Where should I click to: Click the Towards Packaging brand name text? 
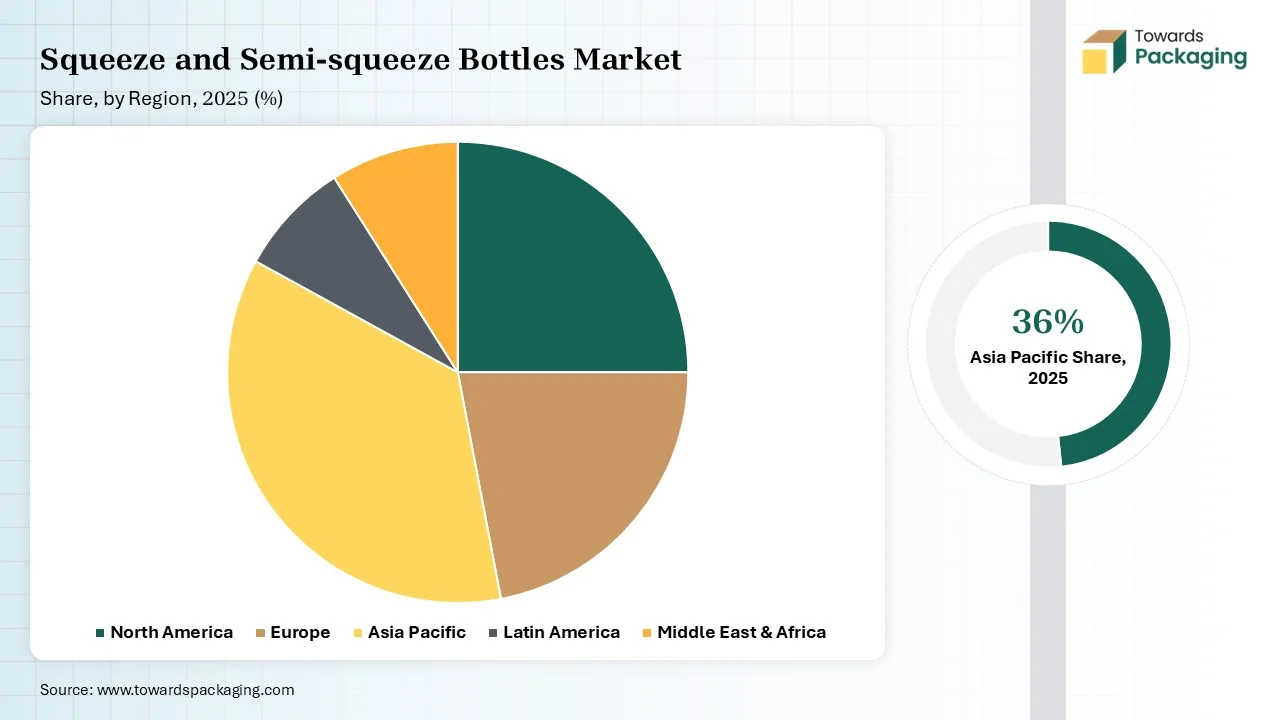1190,50
